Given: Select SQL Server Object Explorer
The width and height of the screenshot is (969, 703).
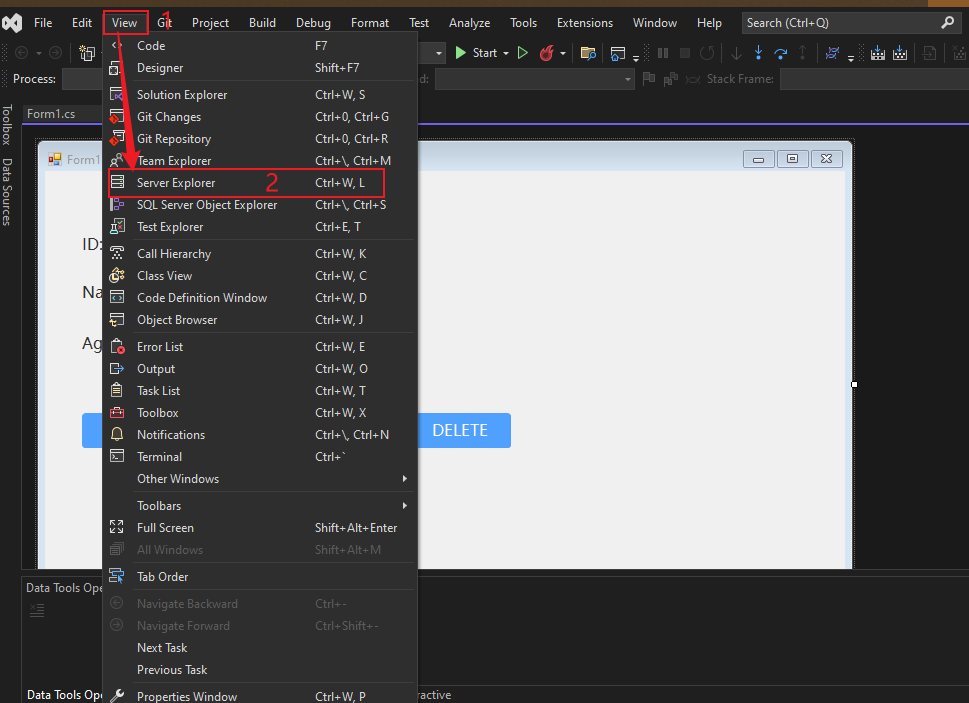Looking at the screenshot, I should 261,204.
